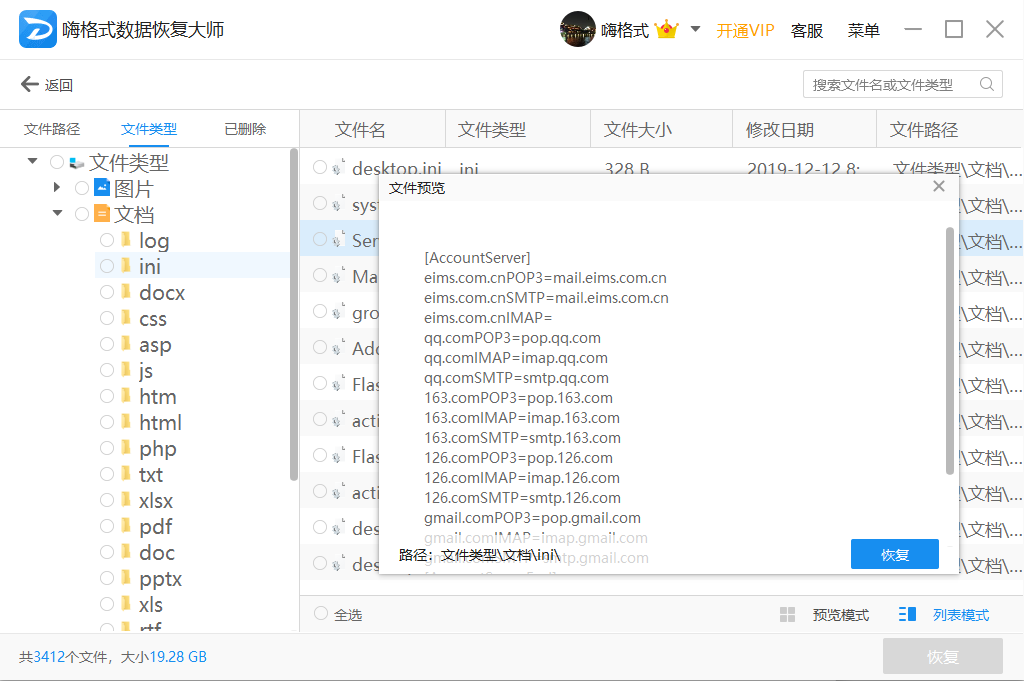This screenshot has height=681, width=1024.
Task: Click the htm folder icon
Action: click(x=126, y=396)
